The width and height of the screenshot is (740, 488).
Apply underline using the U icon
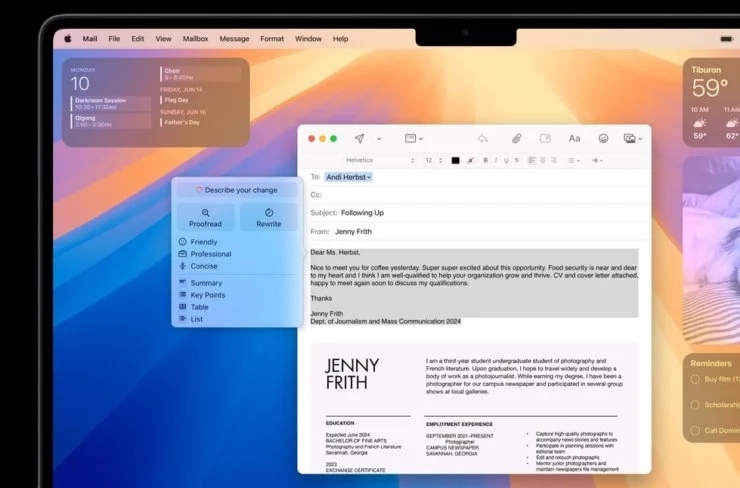[506, 160]
